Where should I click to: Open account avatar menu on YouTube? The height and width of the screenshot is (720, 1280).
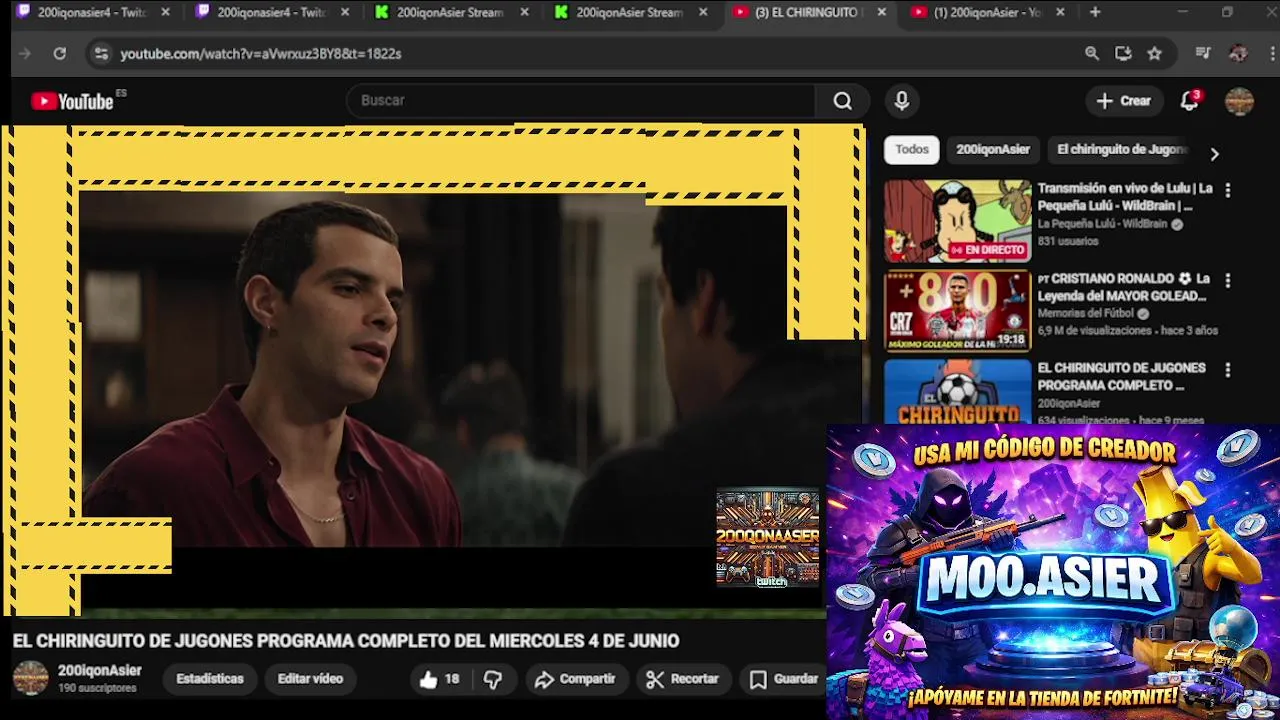point(1239,101)
